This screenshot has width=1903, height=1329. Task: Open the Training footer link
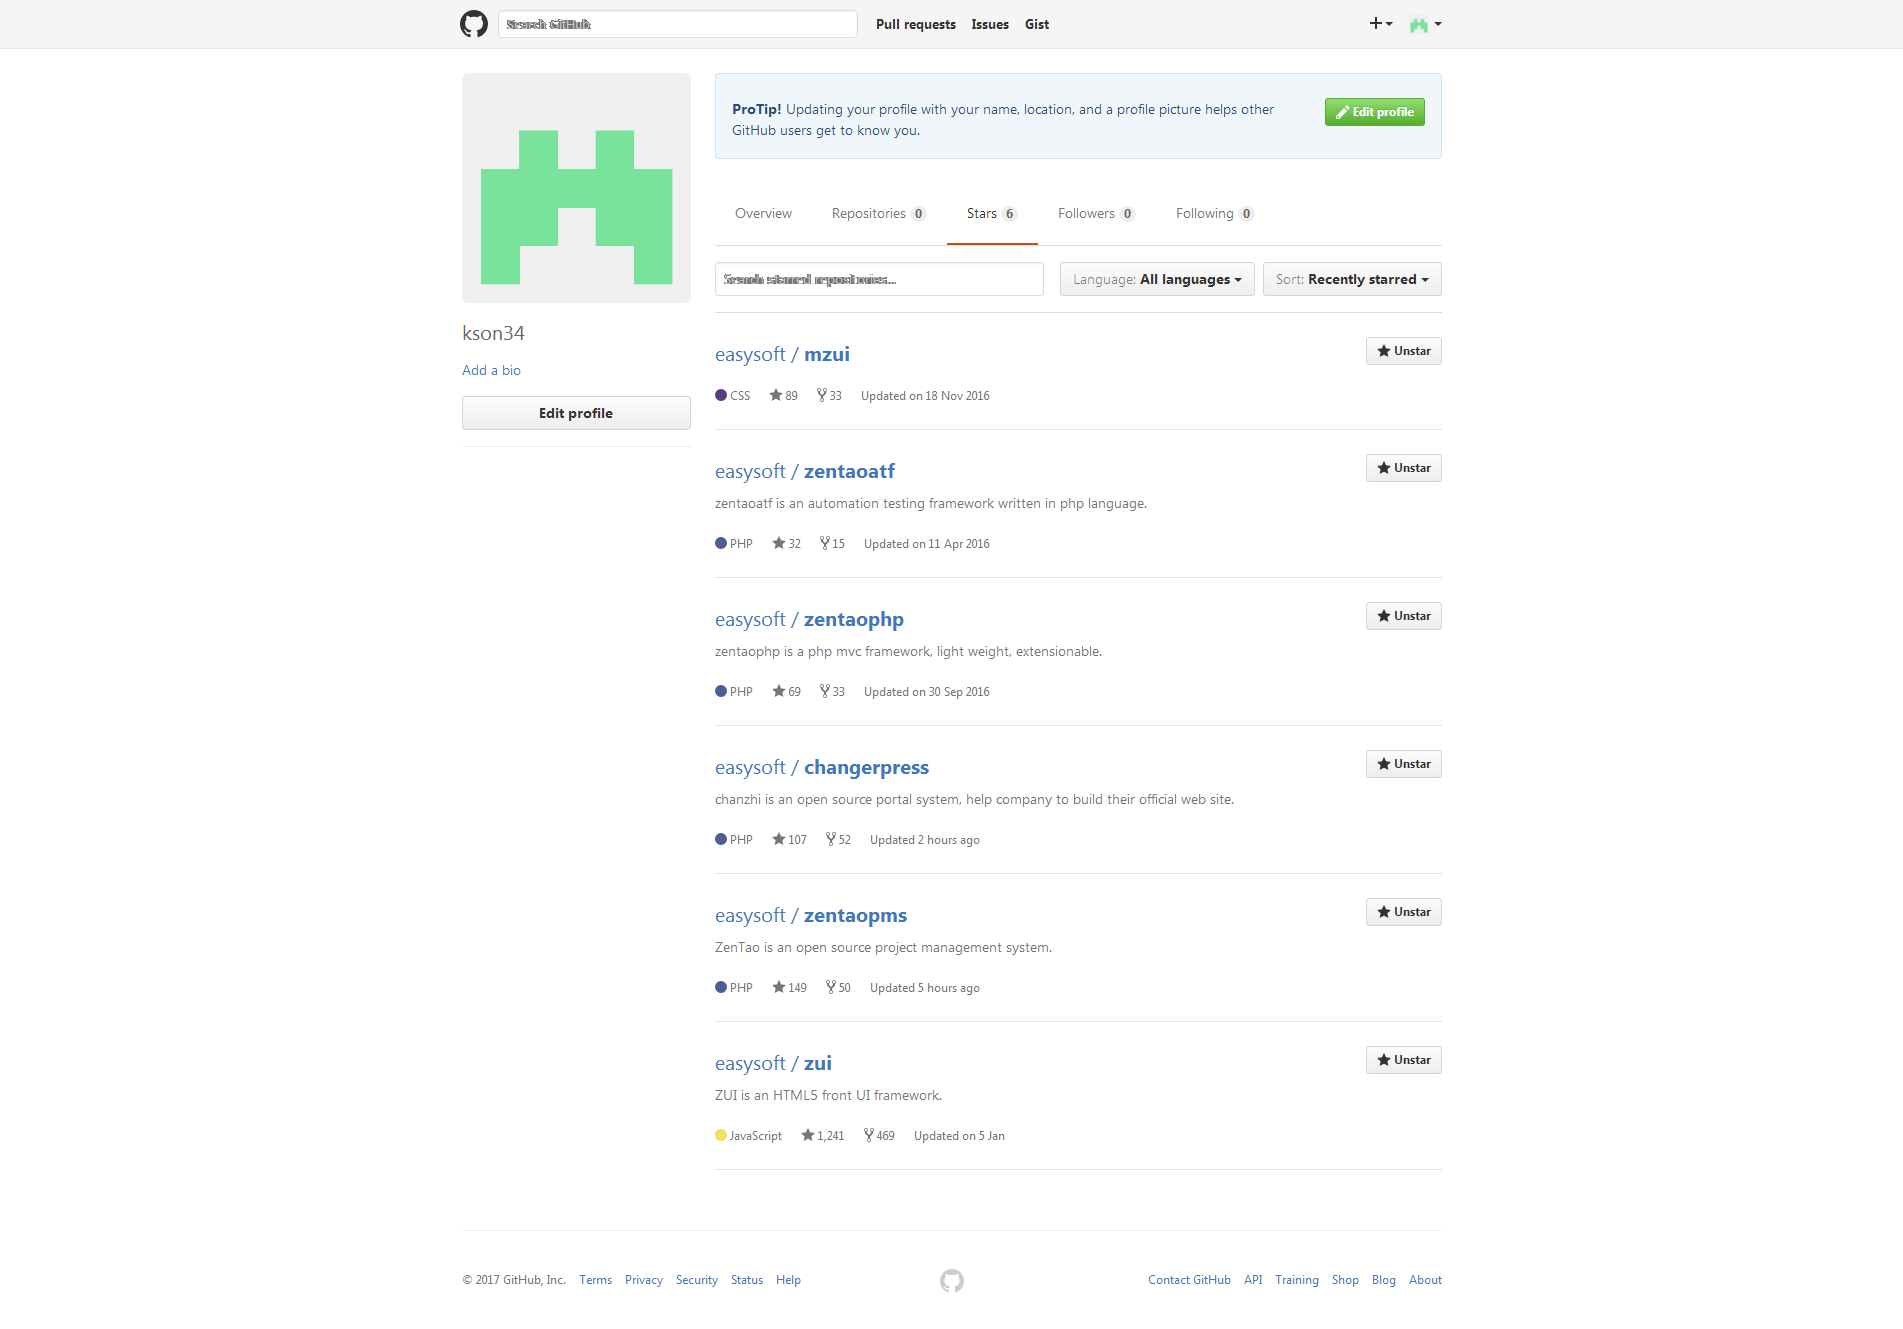[x=1297, y=1280]
